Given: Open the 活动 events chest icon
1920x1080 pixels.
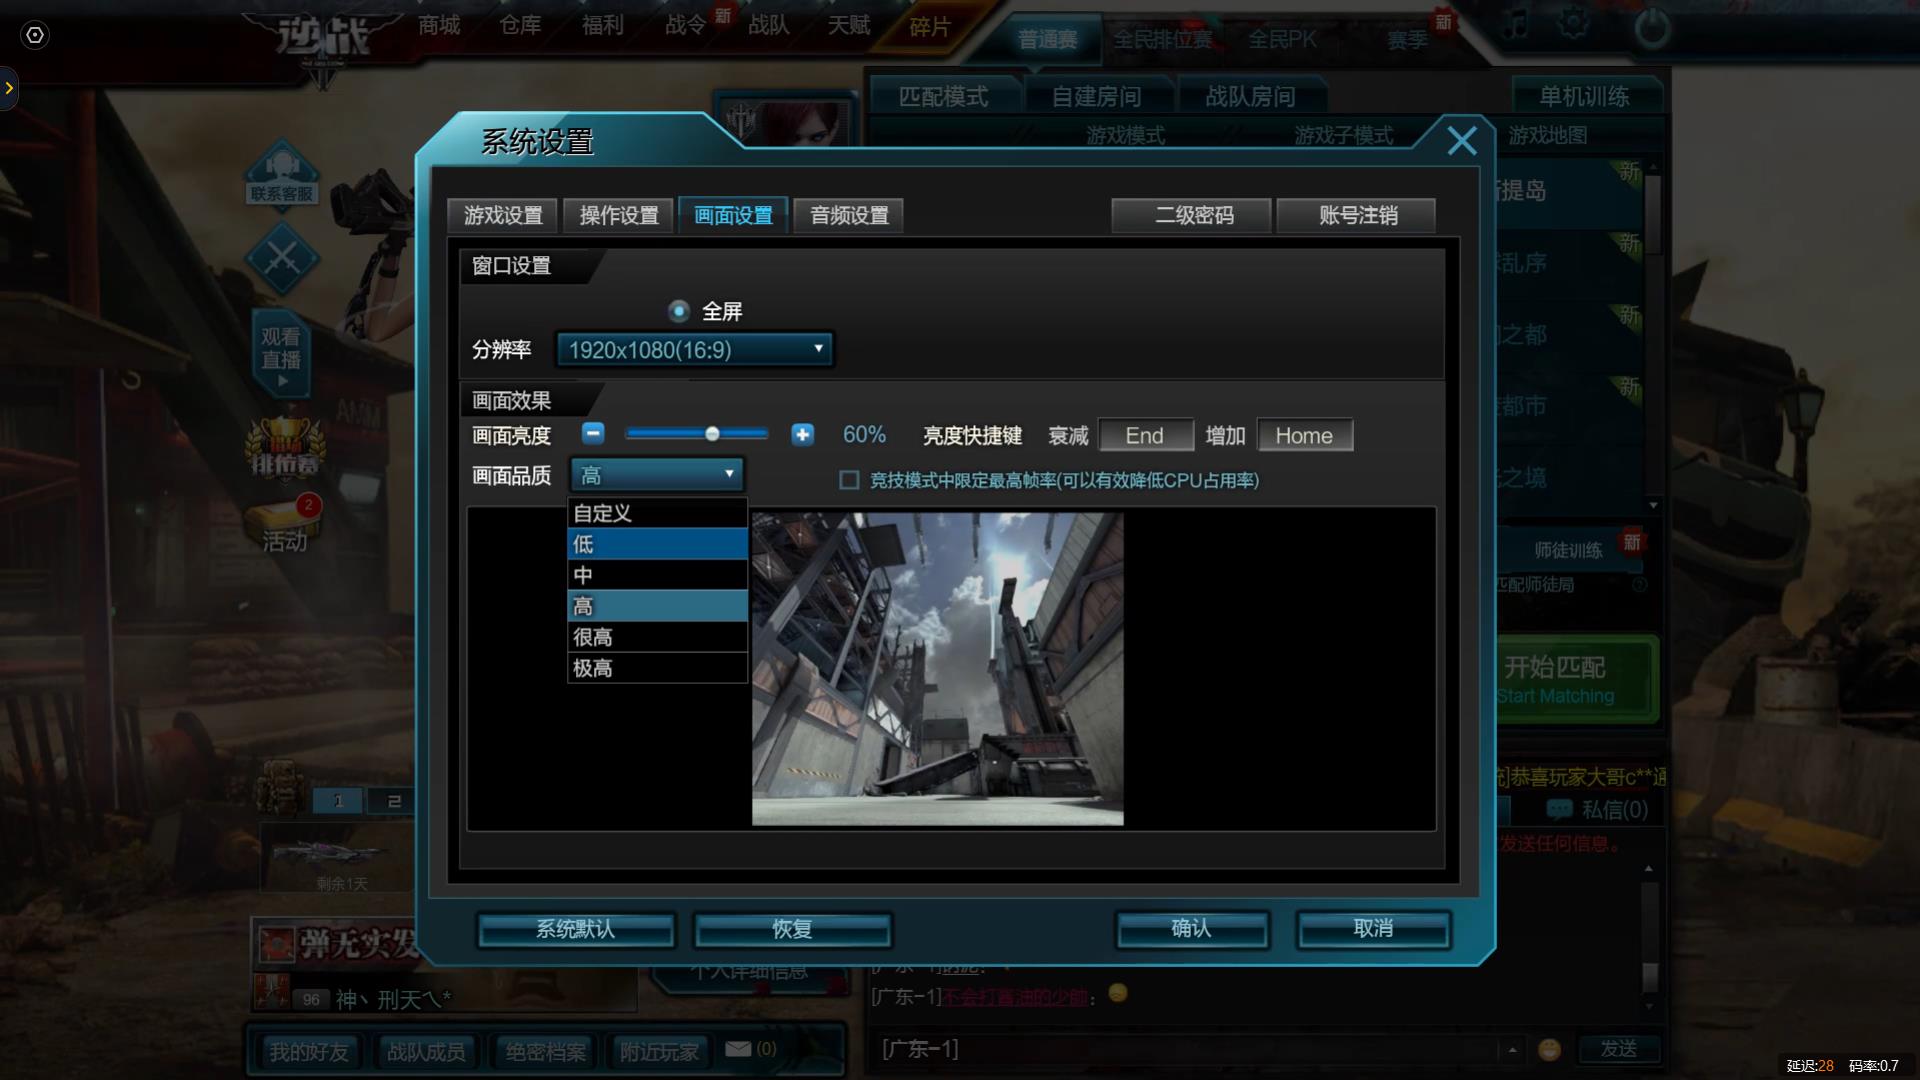Looking at the screenshot, I should (x=284, y=525).
